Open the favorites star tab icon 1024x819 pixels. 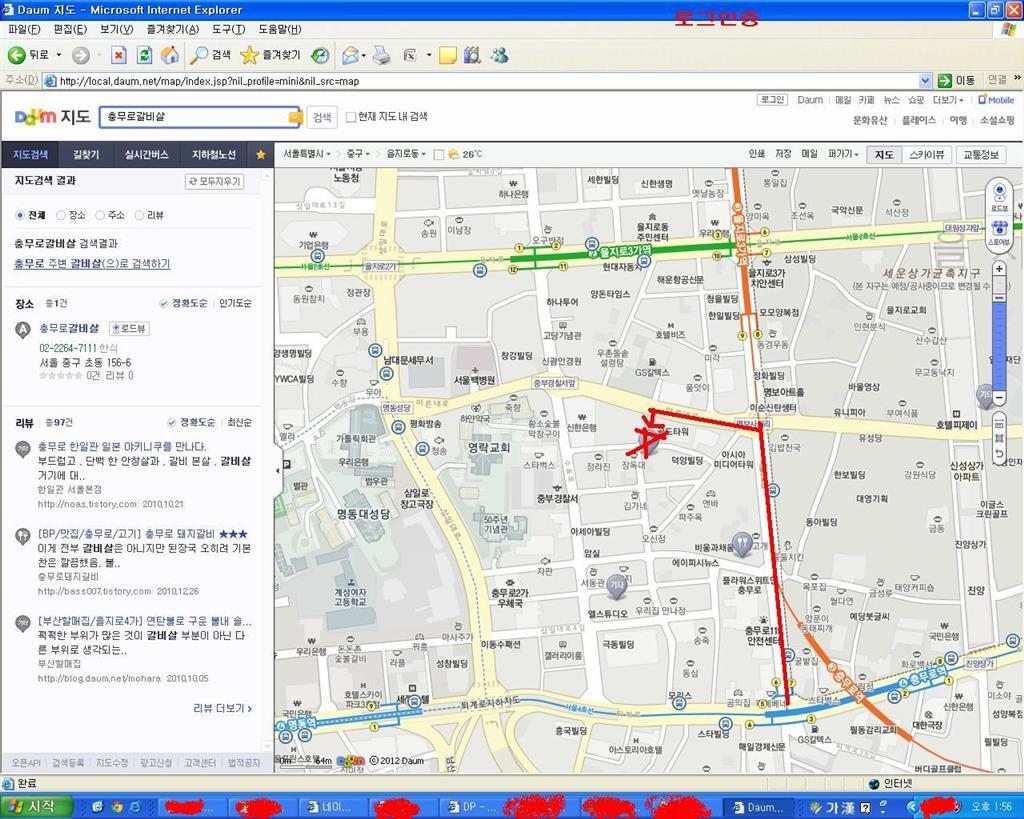click(x=261, y=155)
